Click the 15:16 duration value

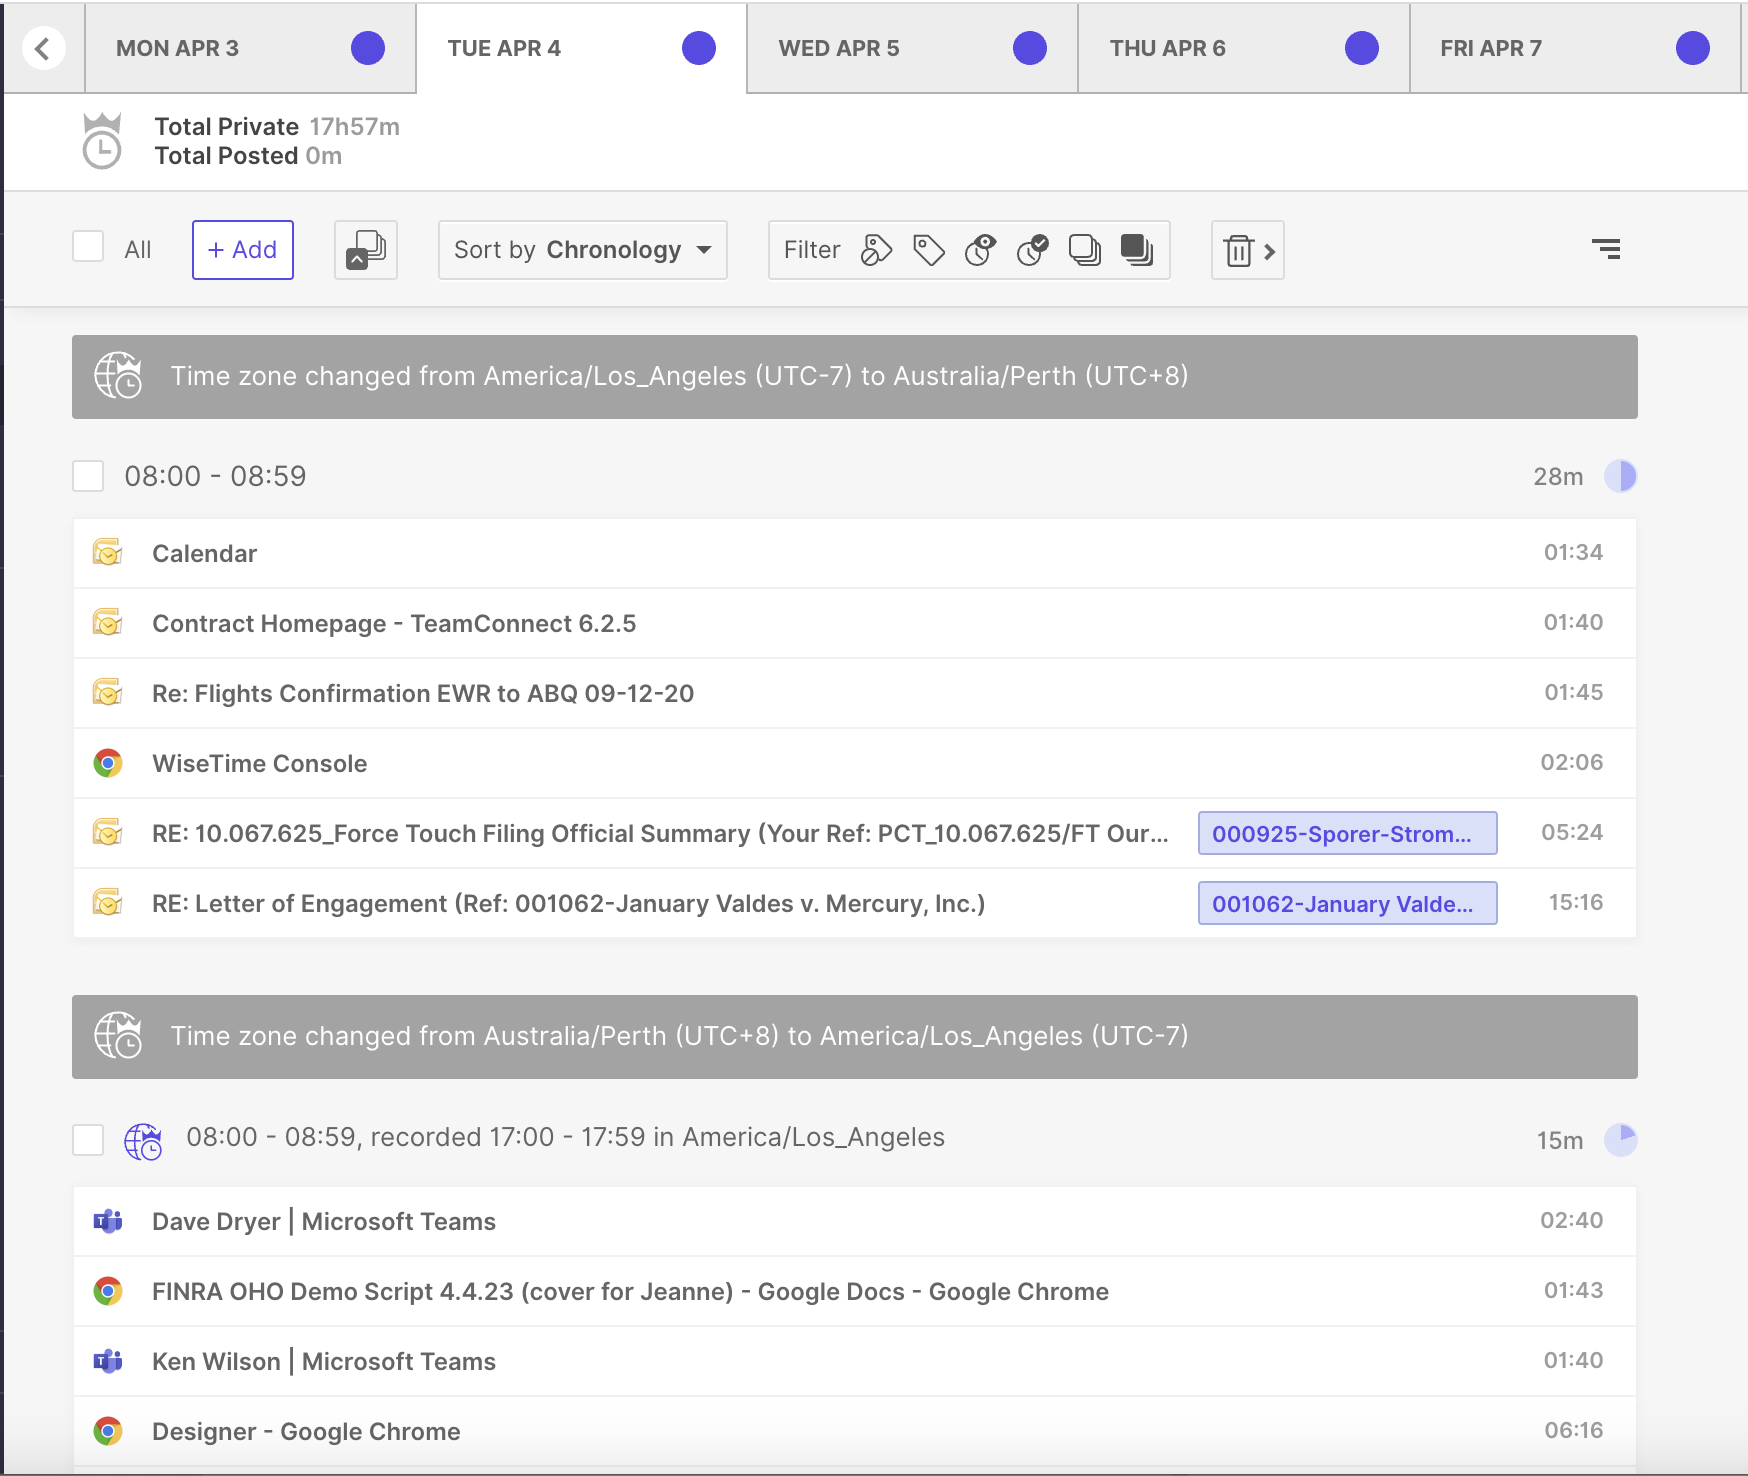[x=1576, y=902]
